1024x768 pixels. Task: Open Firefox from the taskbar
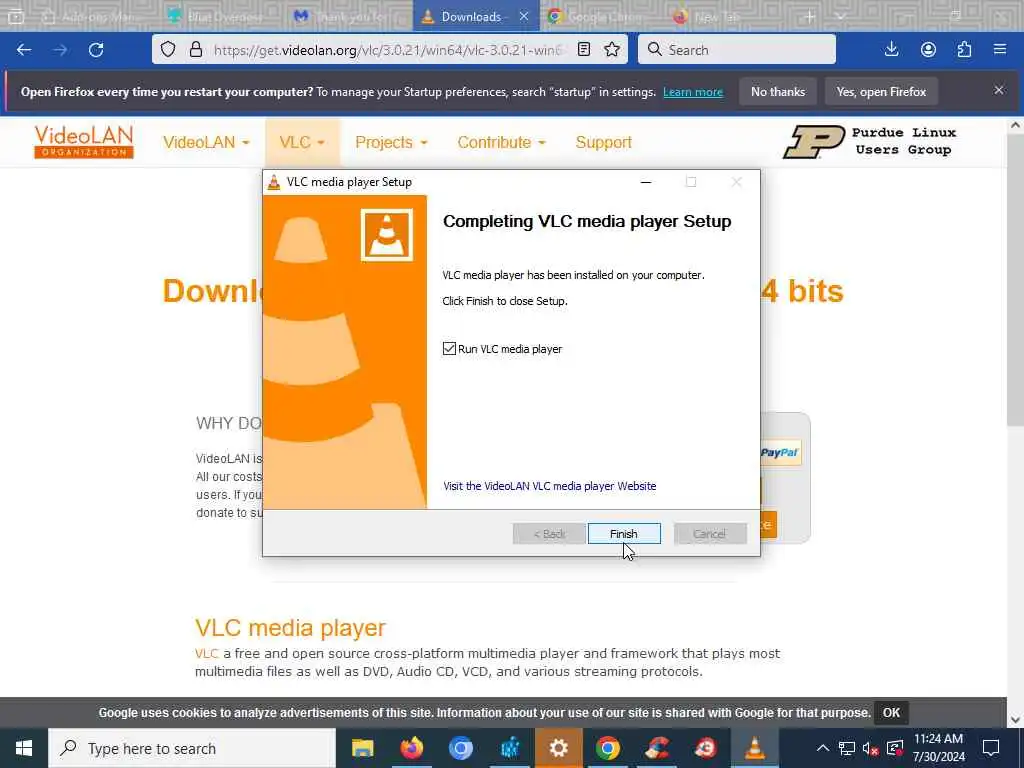pyautogui.click(x=411, y=748)
